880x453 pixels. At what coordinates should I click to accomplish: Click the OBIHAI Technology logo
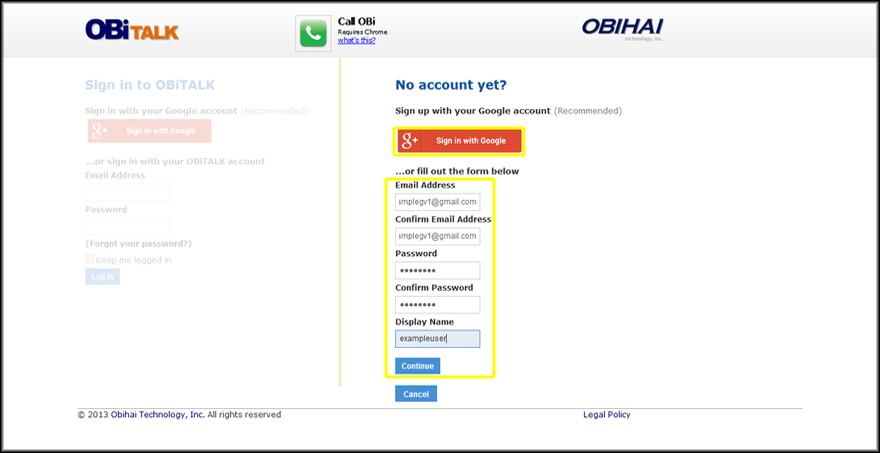622,28
